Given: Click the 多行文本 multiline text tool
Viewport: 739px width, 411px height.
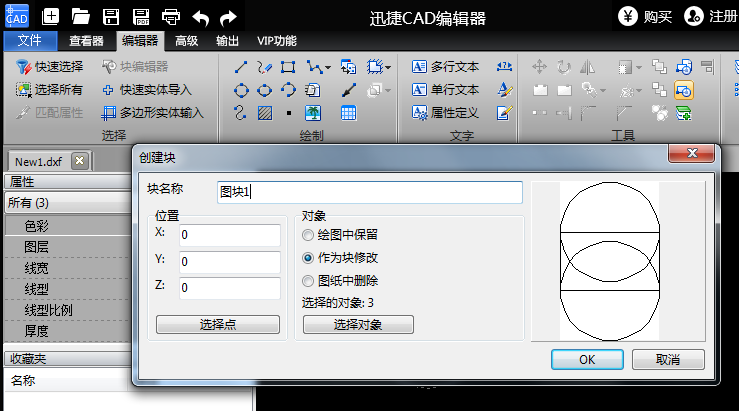Looking at the screenshot, I should pos(445,67).
